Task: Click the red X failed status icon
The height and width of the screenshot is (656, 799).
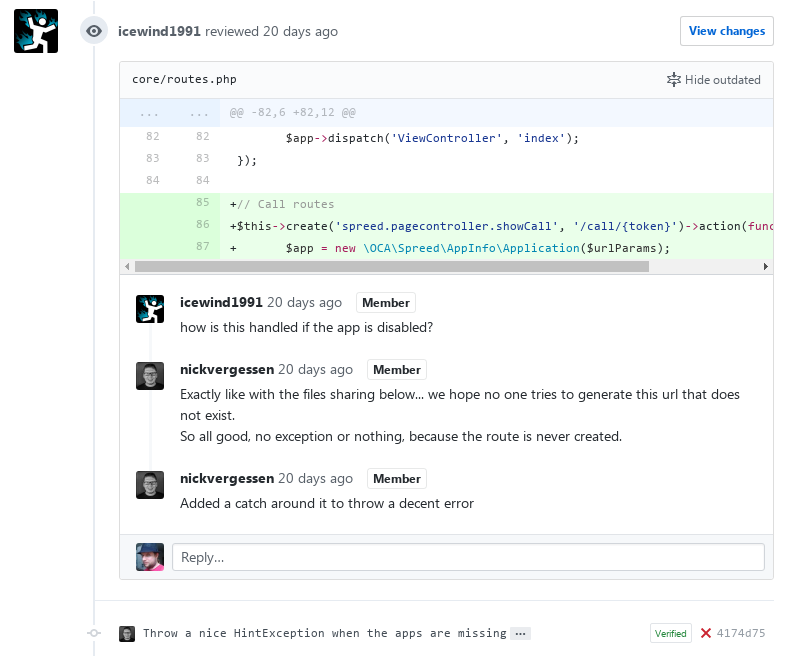Action: 706,633
